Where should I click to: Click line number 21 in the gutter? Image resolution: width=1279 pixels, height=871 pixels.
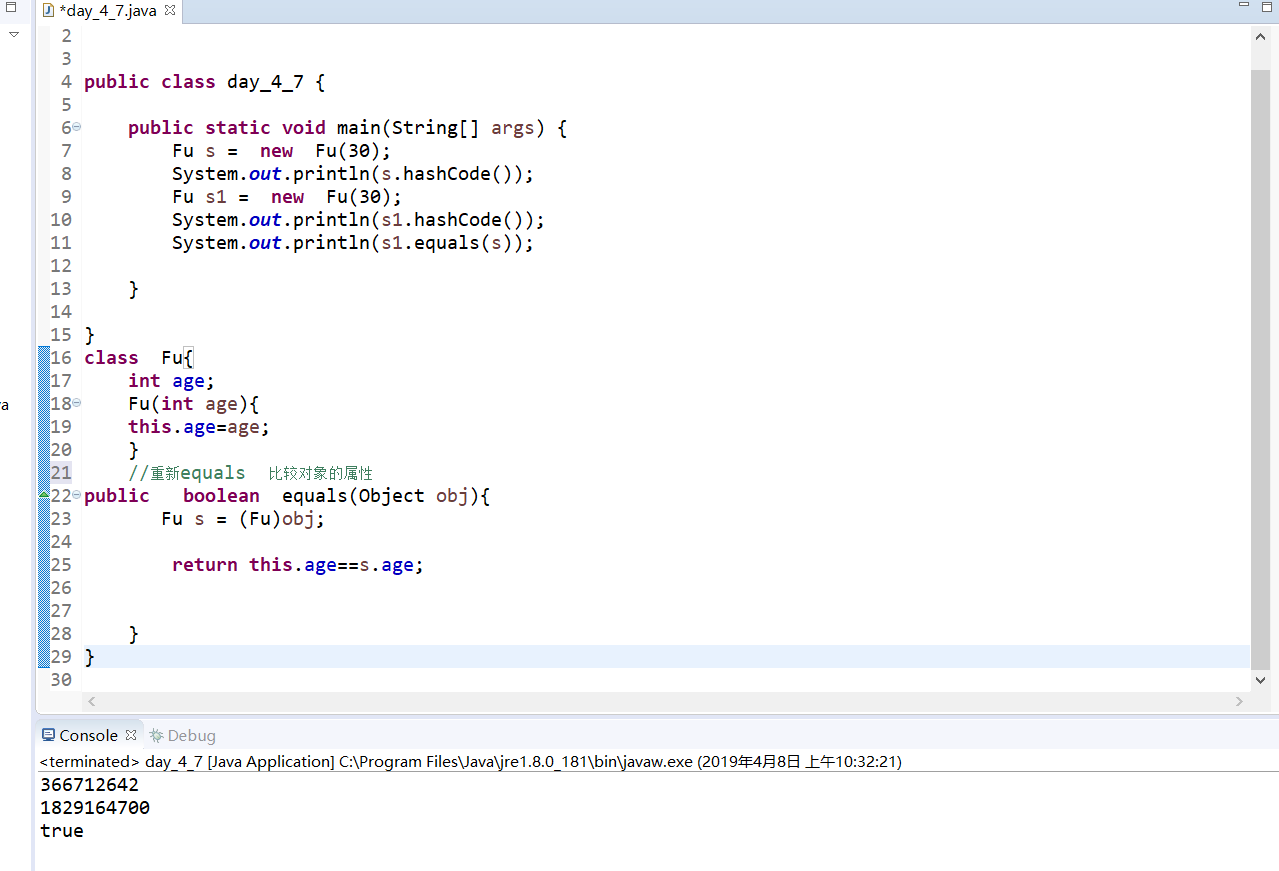(x=60, y=473)
